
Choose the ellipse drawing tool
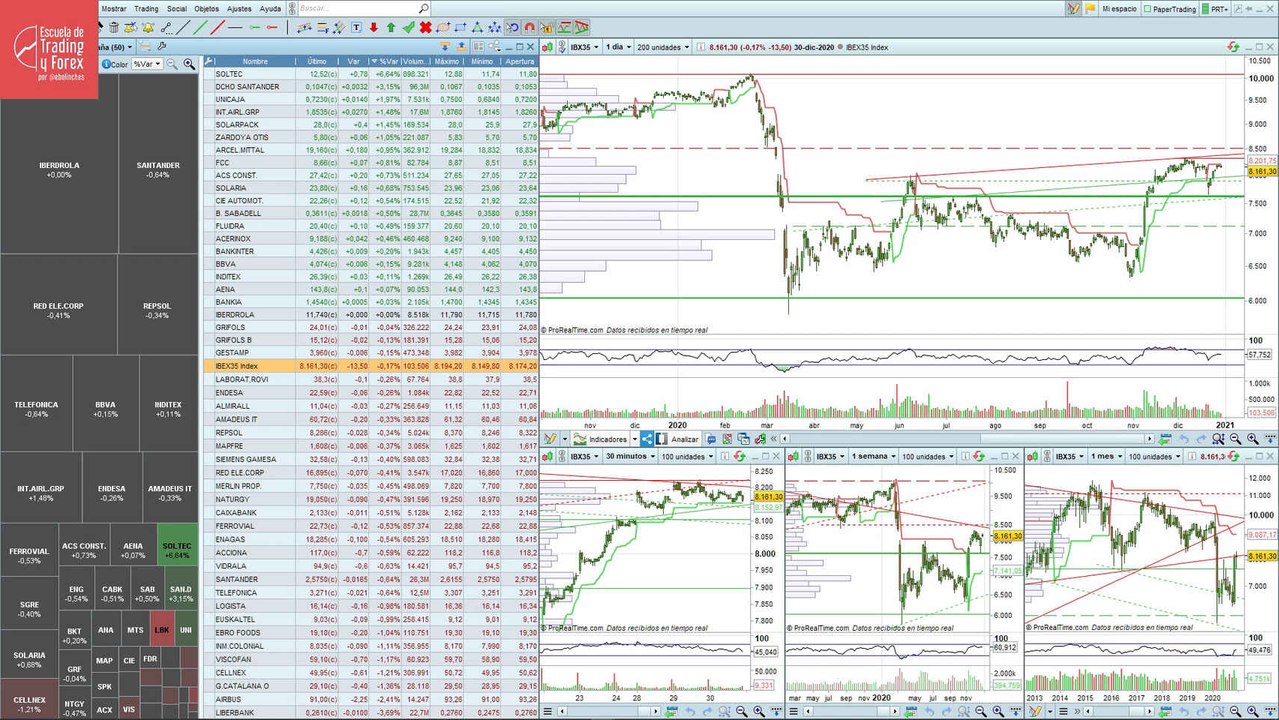[442, 27]
